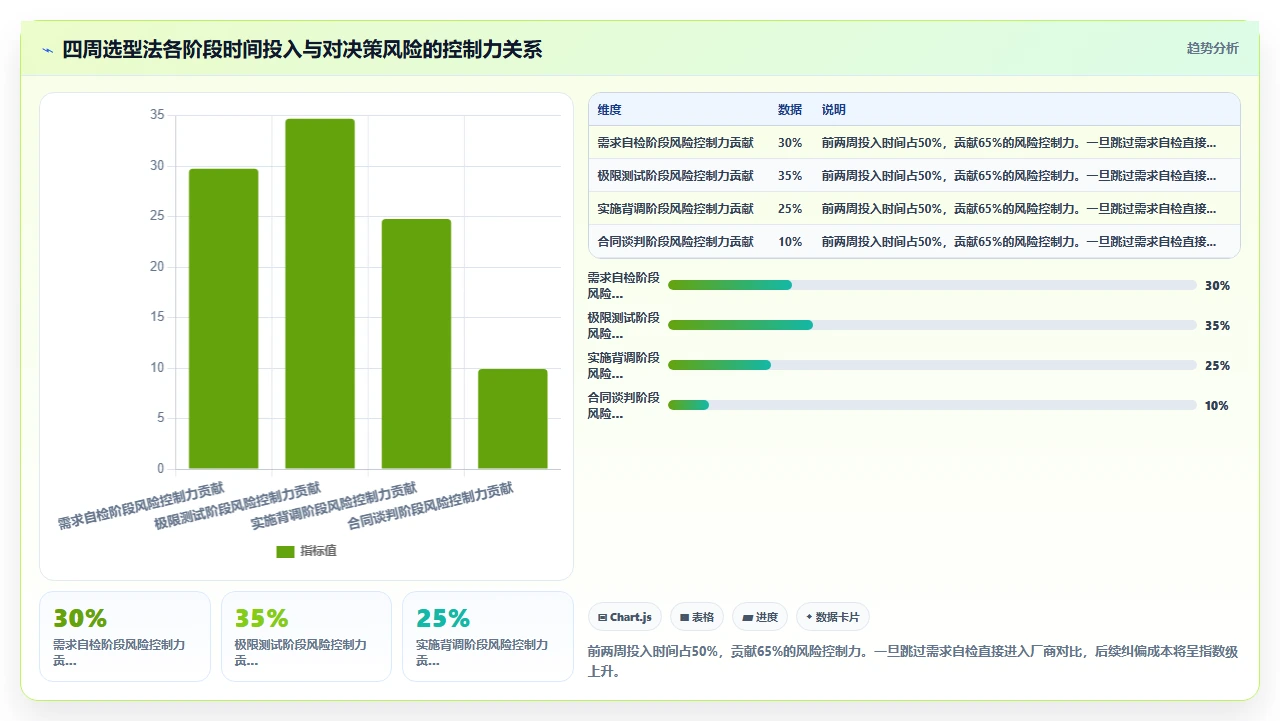Click the summary paragraph 前两周投入时间占50%
1280x721 pixels.
[913, 661]
